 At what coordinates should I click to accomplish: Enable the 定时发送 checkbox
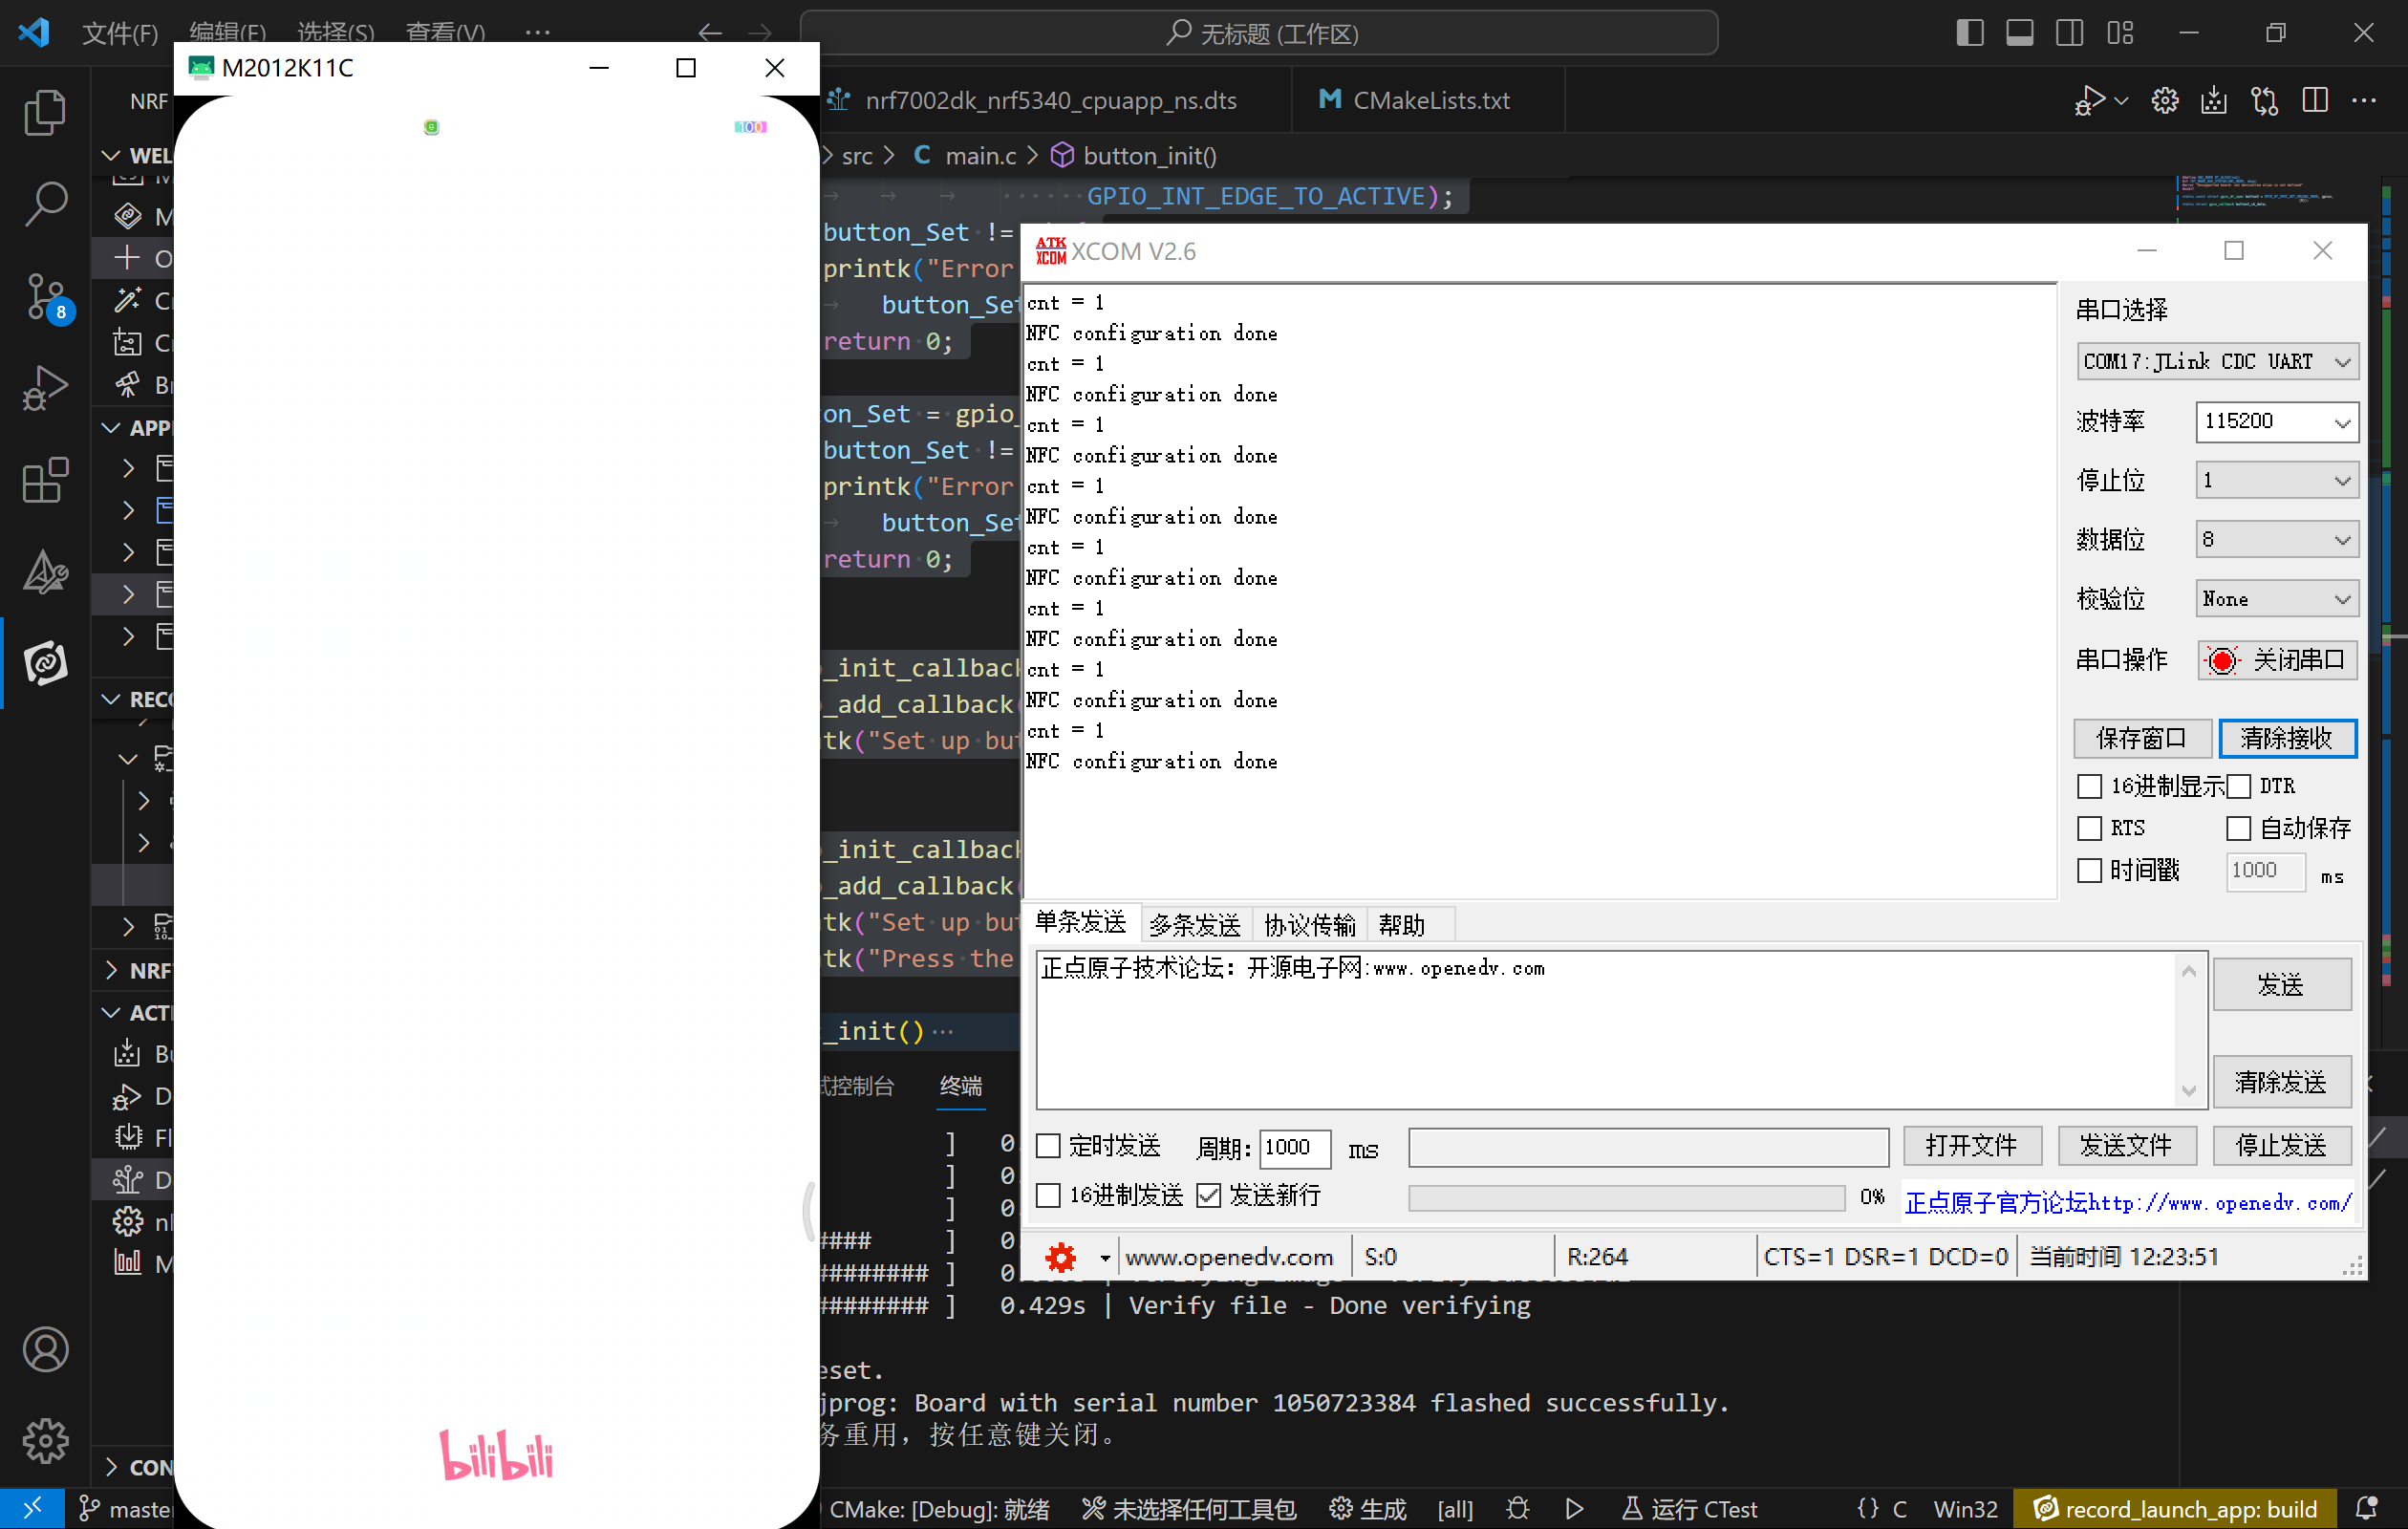(x=1048, y=1145)
